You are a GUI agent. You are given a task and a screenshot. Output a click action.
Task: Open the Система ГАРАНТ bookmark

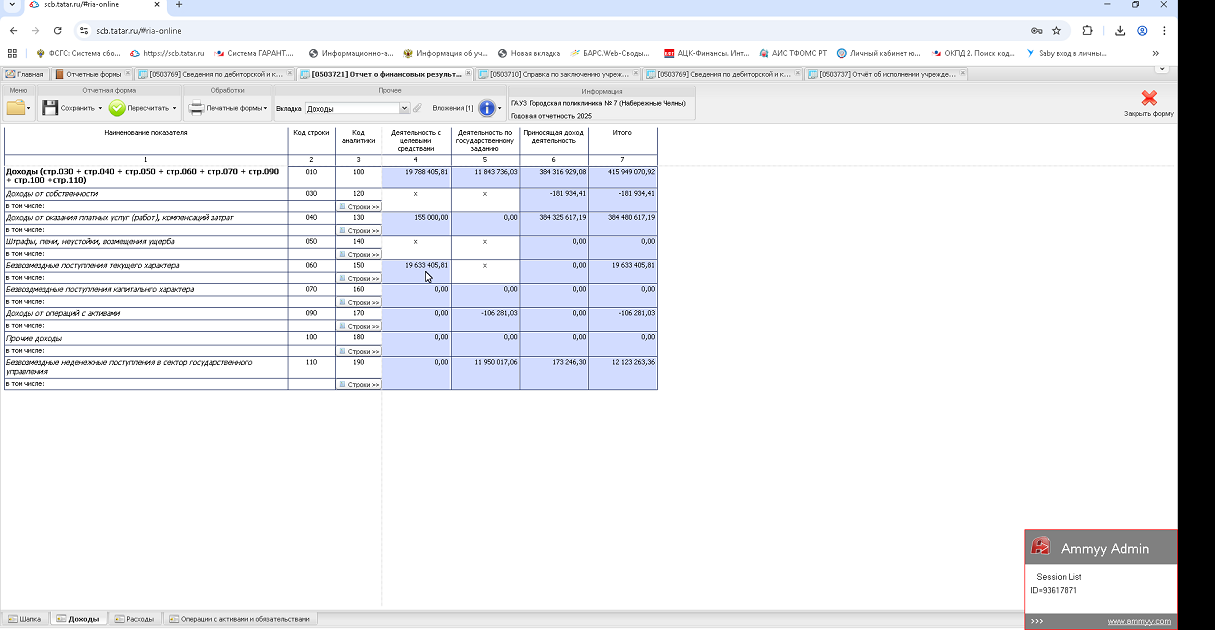(254, 53)
